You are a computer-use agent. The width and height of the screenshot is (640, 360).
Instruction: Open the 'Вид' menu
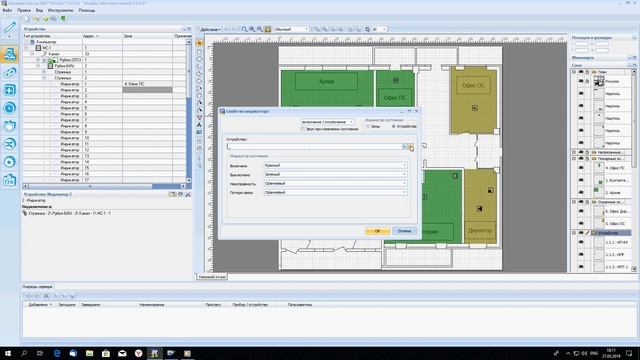[39, 10]
